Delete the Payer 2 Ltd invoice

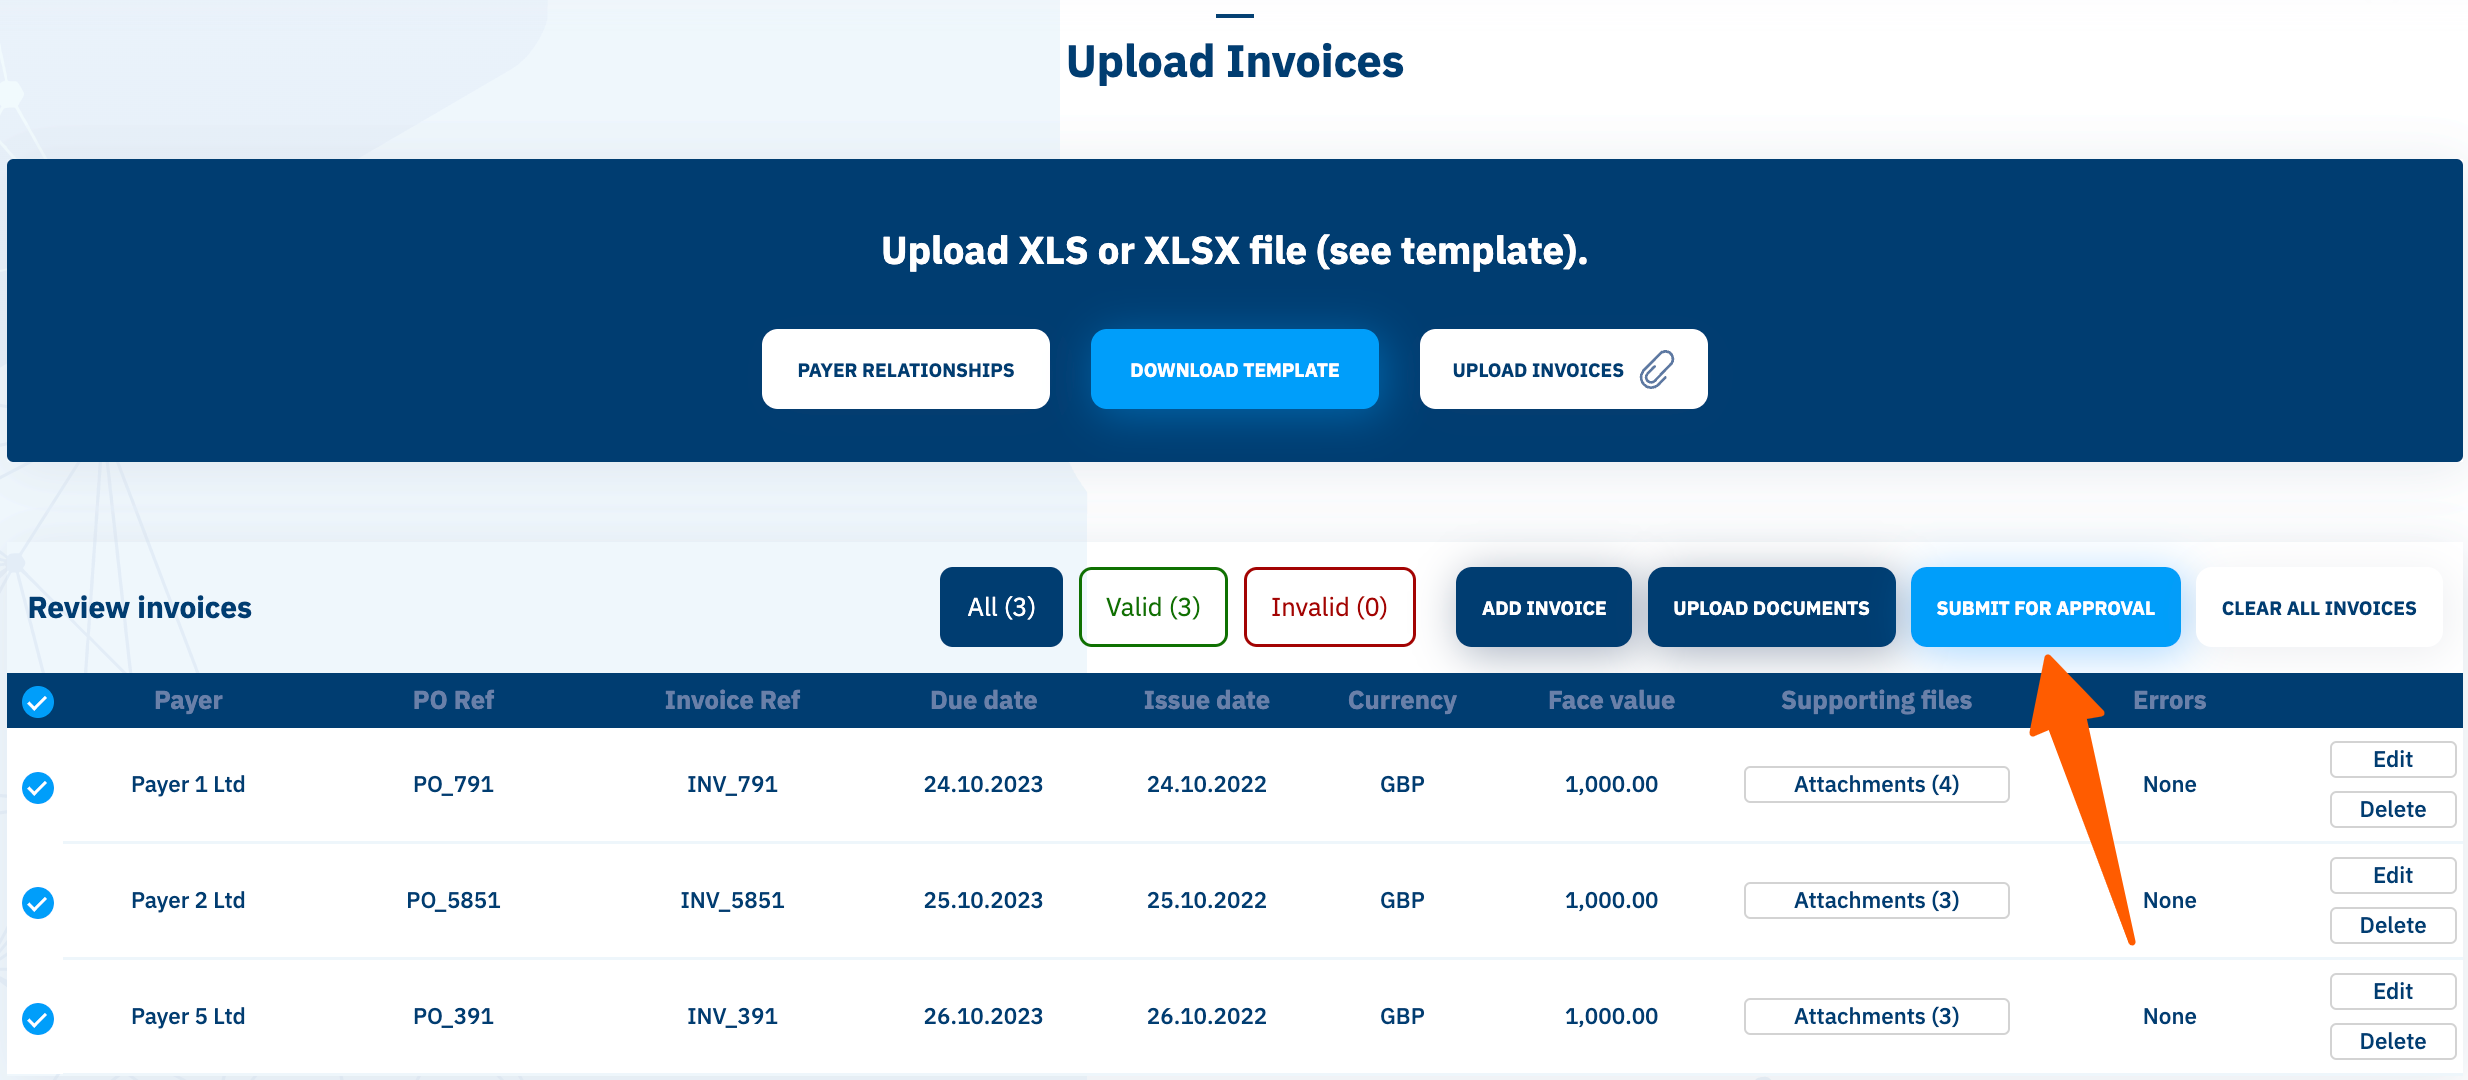[2392, 925]
